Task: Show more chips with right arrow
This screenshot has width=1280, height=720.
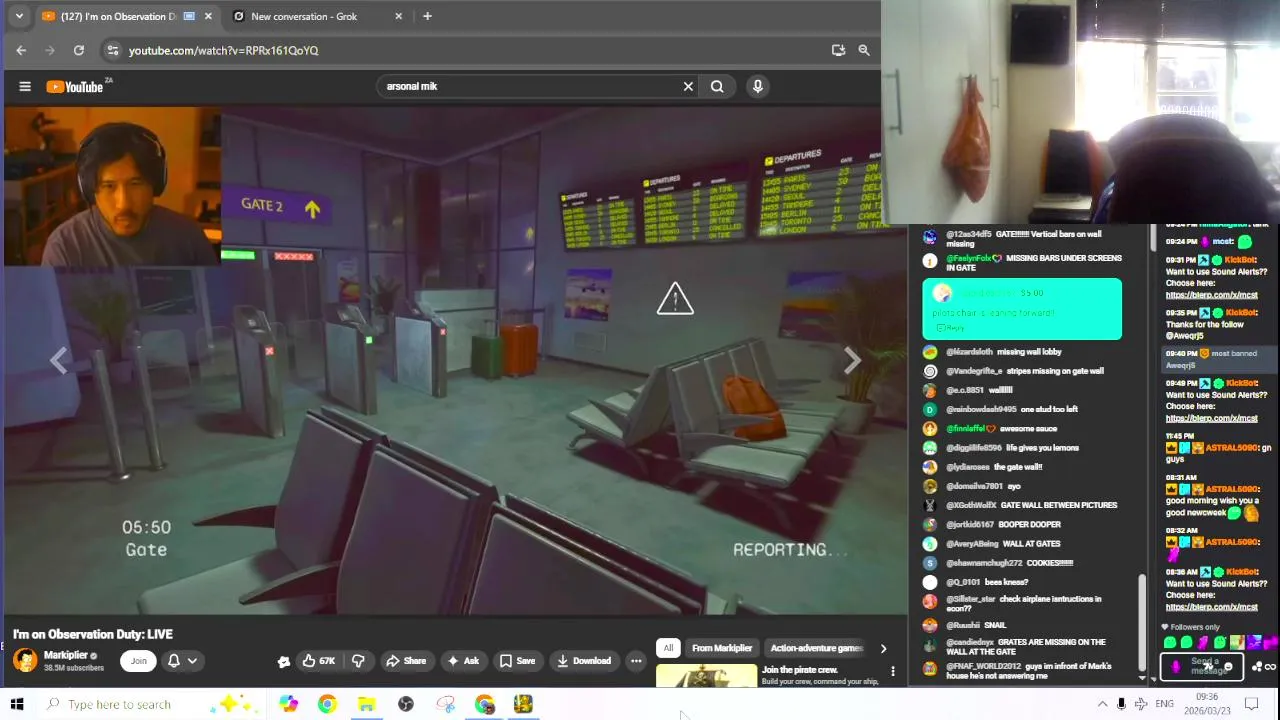Action: (x=883, y=648)
